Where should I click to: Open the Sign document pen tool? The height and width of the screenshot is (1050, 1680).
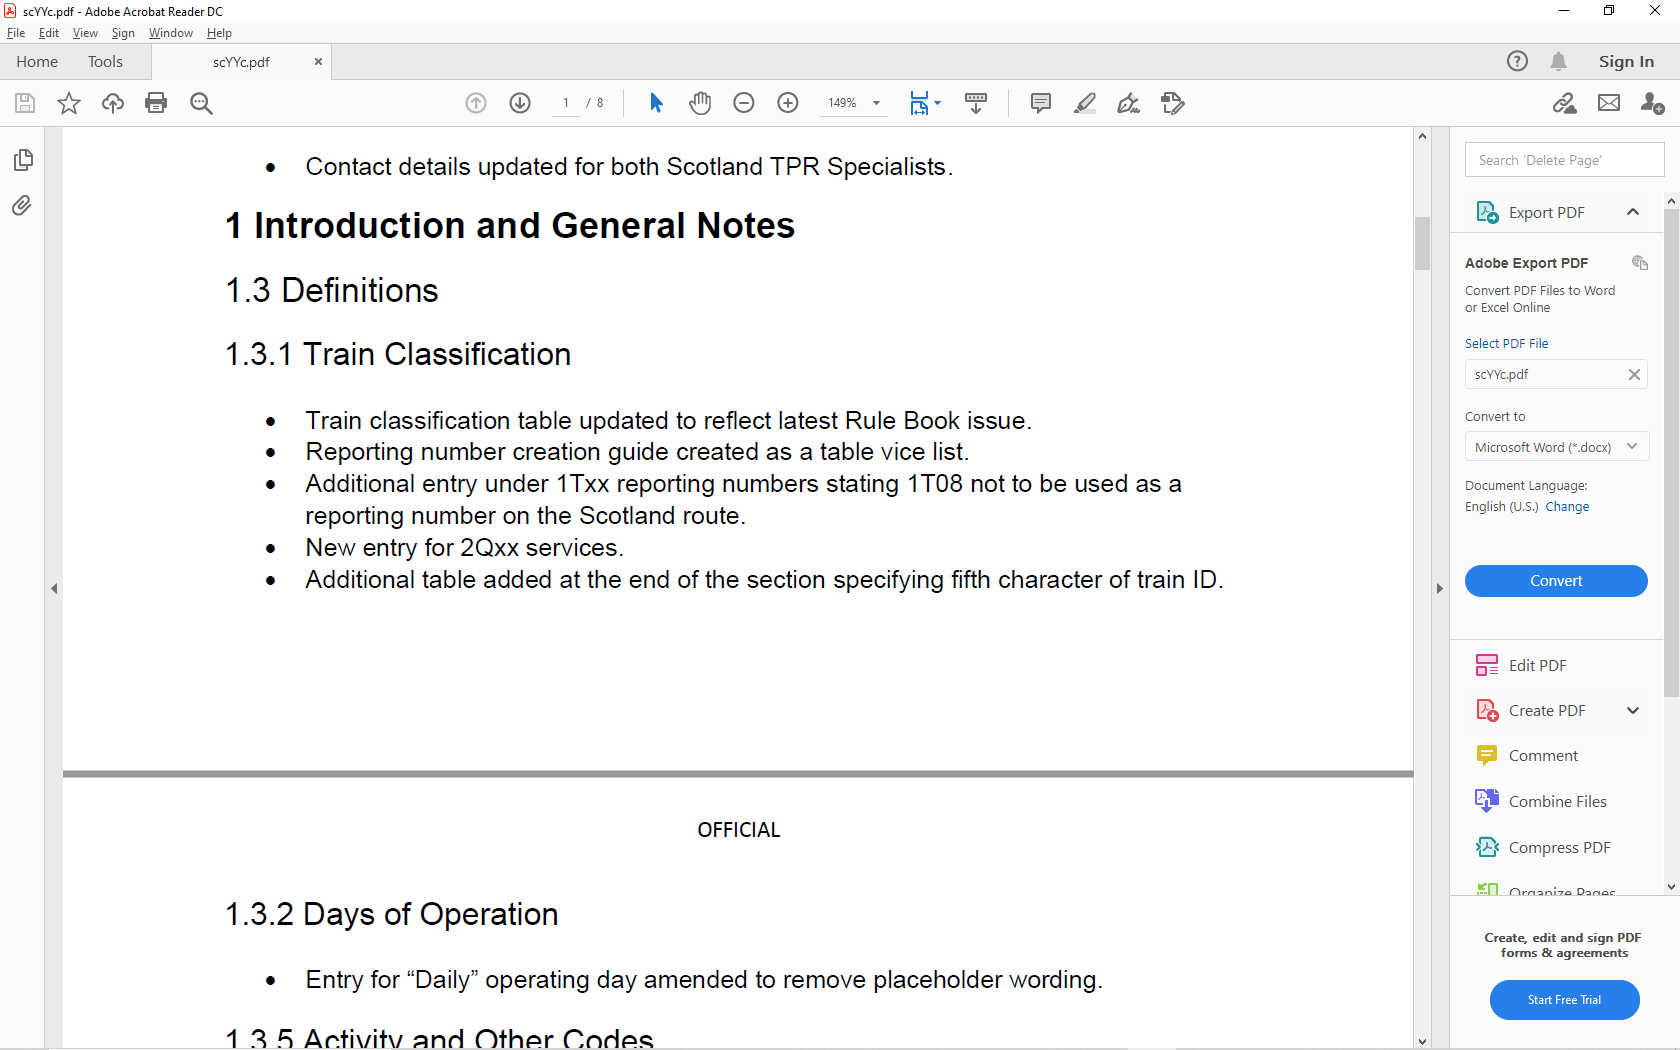pyautogui.click(x=1129, y=103)
